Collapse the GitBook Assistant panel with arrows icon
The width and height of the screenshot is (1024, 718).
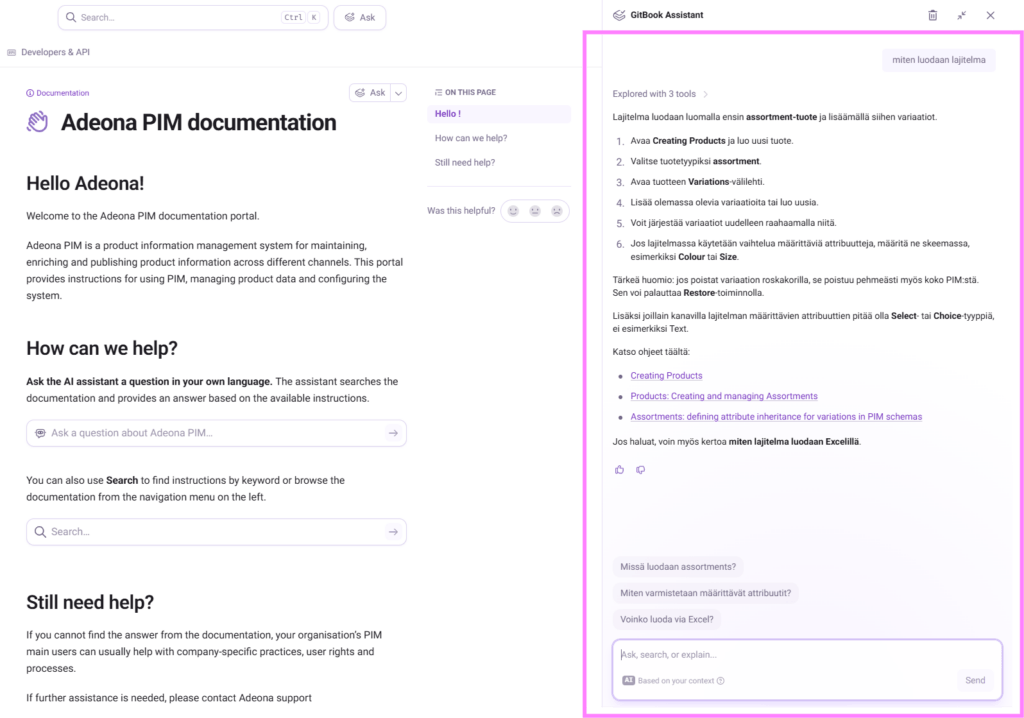pos(961,15)
